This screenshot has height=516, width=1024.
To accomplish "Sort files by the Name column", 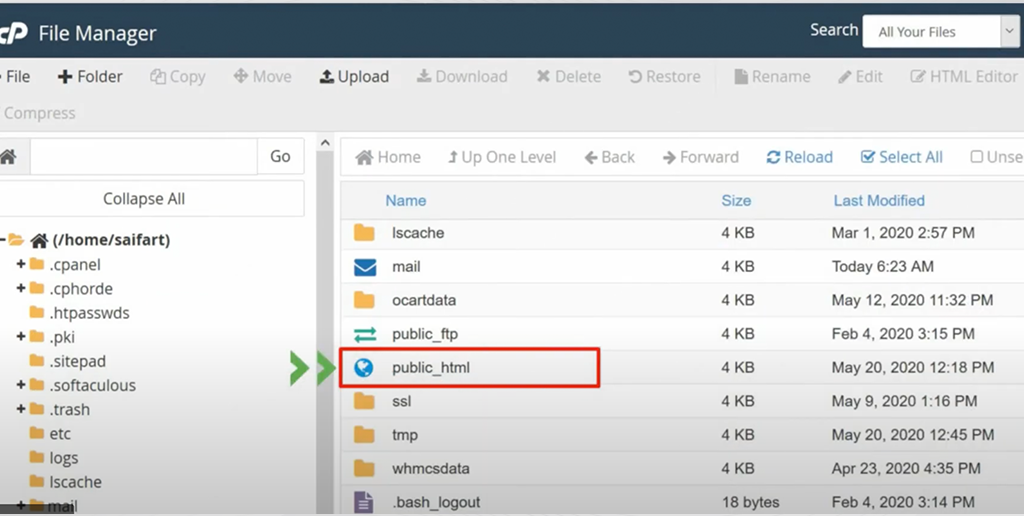I will pyautogui.click(x=406, y=201).
